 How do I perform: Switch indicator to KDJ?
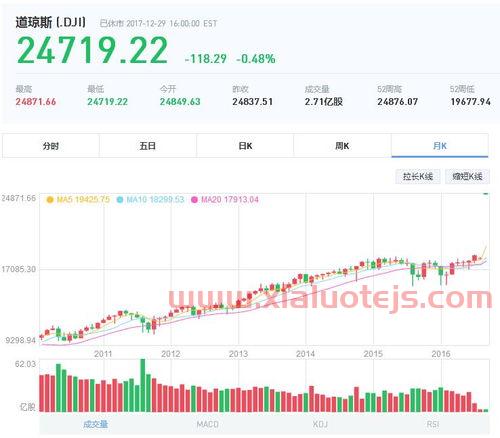[x=320, y=424]
